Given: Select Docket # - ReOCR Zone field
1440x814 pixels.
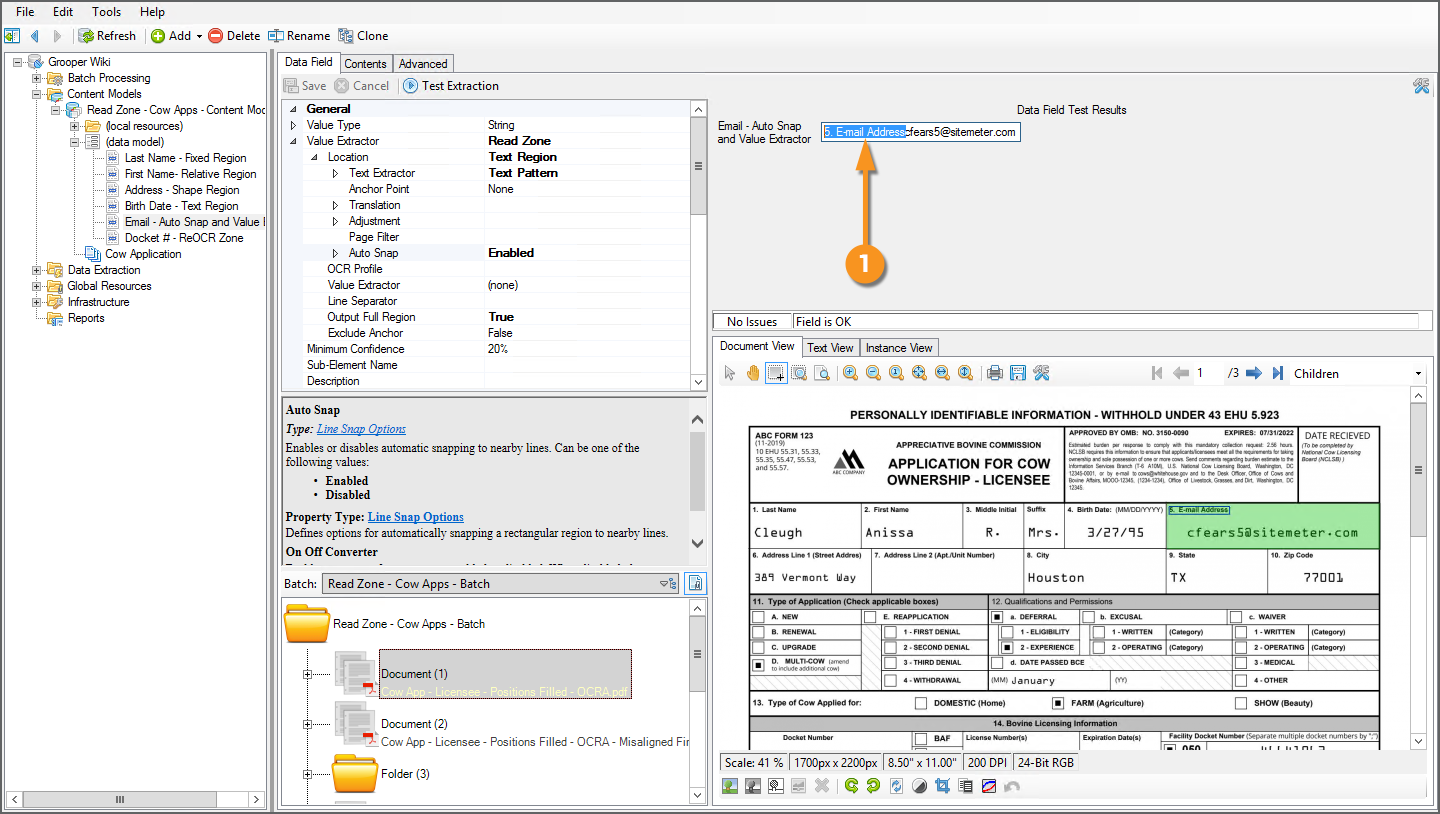Looking at the screenshot, I should [183, 238].
